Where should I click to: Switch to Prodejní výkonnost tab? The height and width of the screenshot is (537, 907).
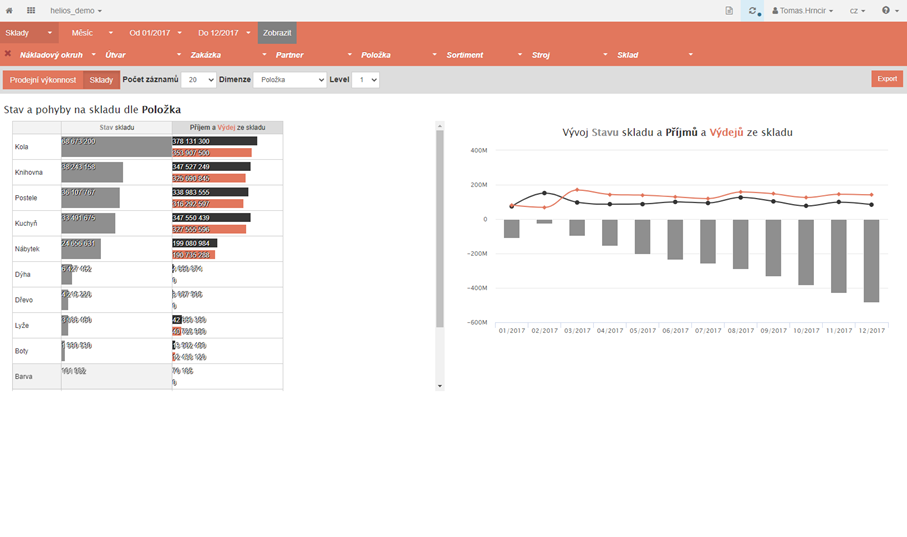pos(43,79)
